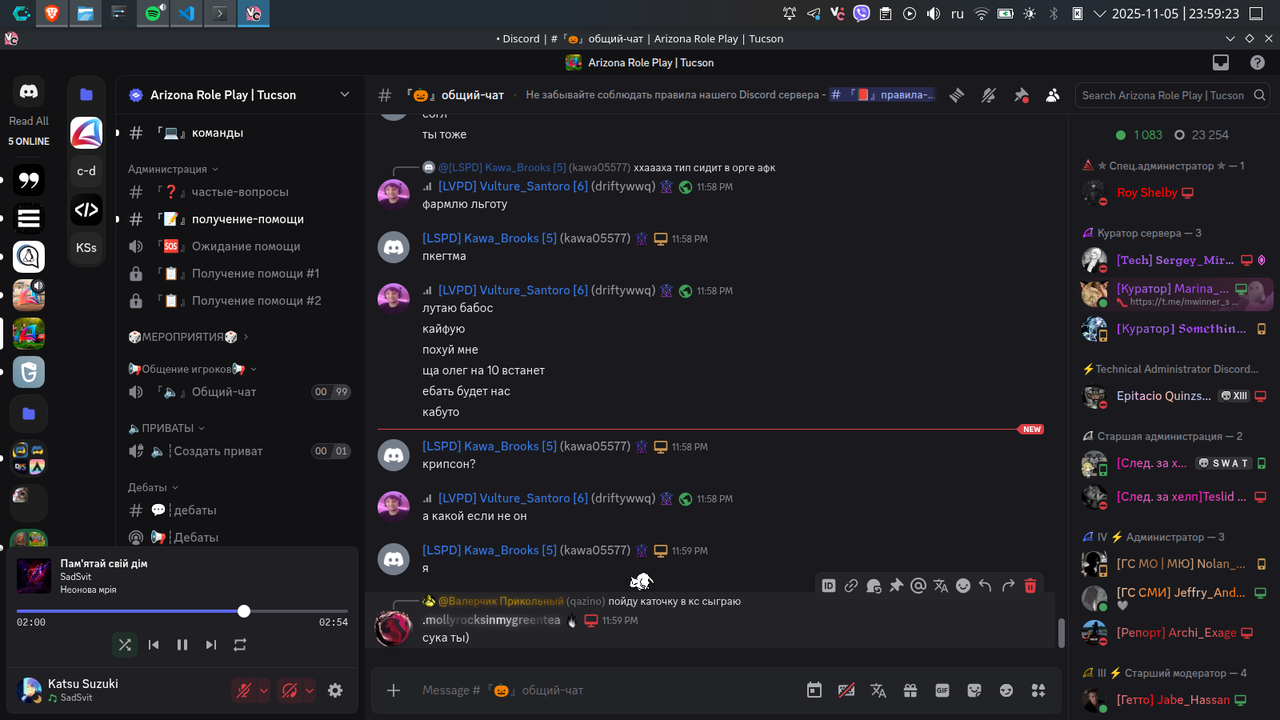1280x720 pixels.
Task: Toggle member list visibility
Action: [x=1053, y=95]
